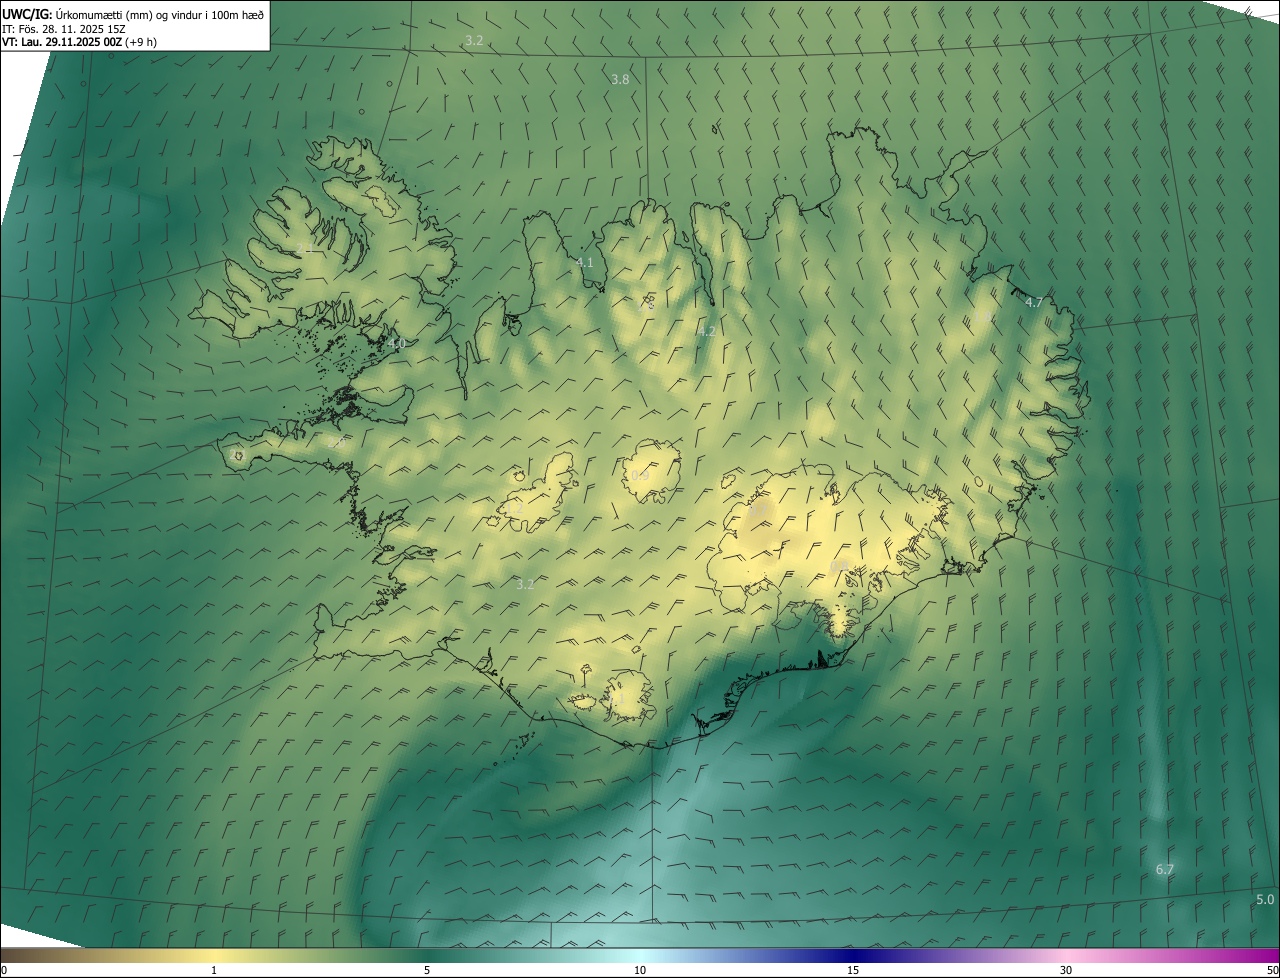Click the '1' tick label on the color scale

pyautogui.click(x=214, y=971)
